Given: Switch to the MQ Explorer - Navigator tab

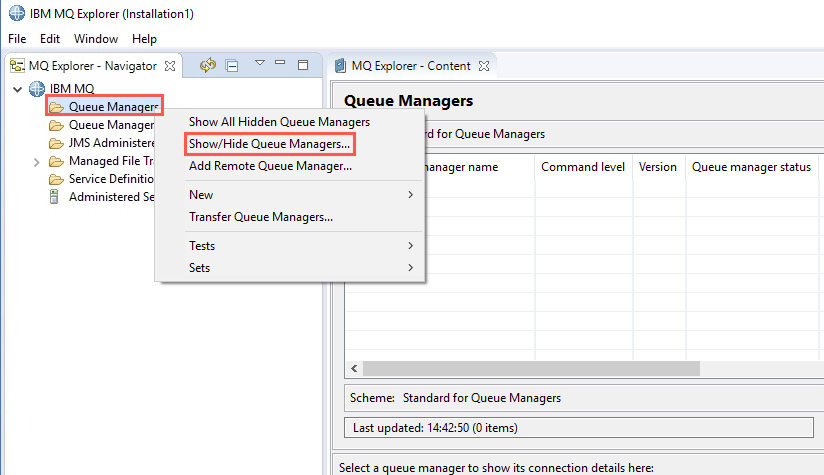Looking at the screenshot, I should [92, 66].
